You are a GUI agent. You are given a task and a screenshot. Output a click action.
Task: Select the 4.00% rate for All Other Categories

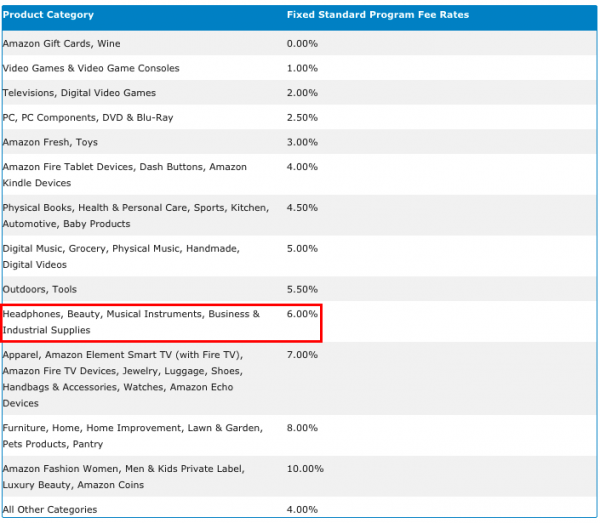[x=302, y=510]
